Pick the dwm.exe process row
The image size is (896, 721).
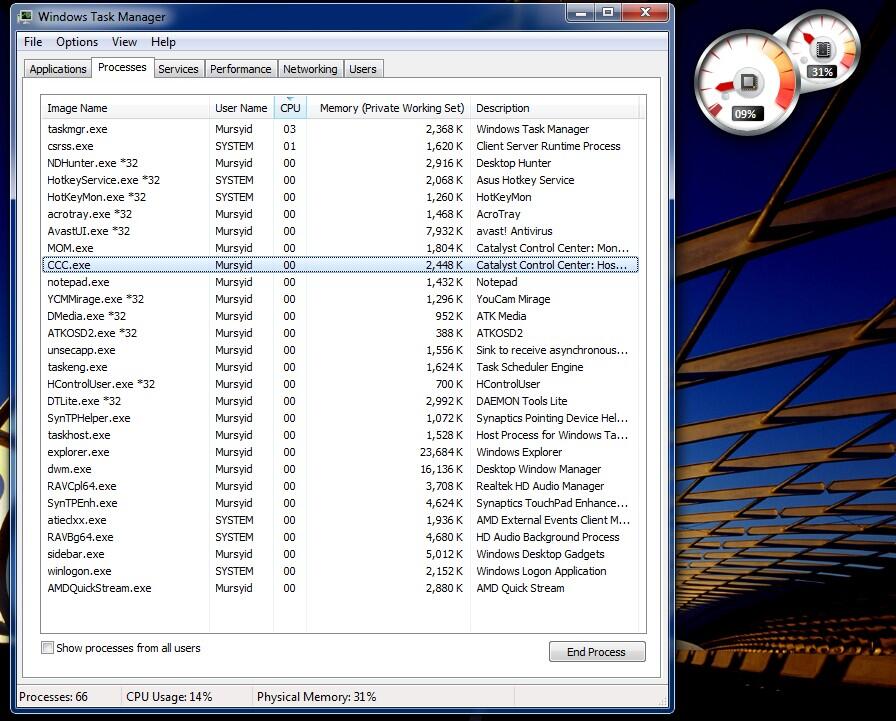[341, 469]
